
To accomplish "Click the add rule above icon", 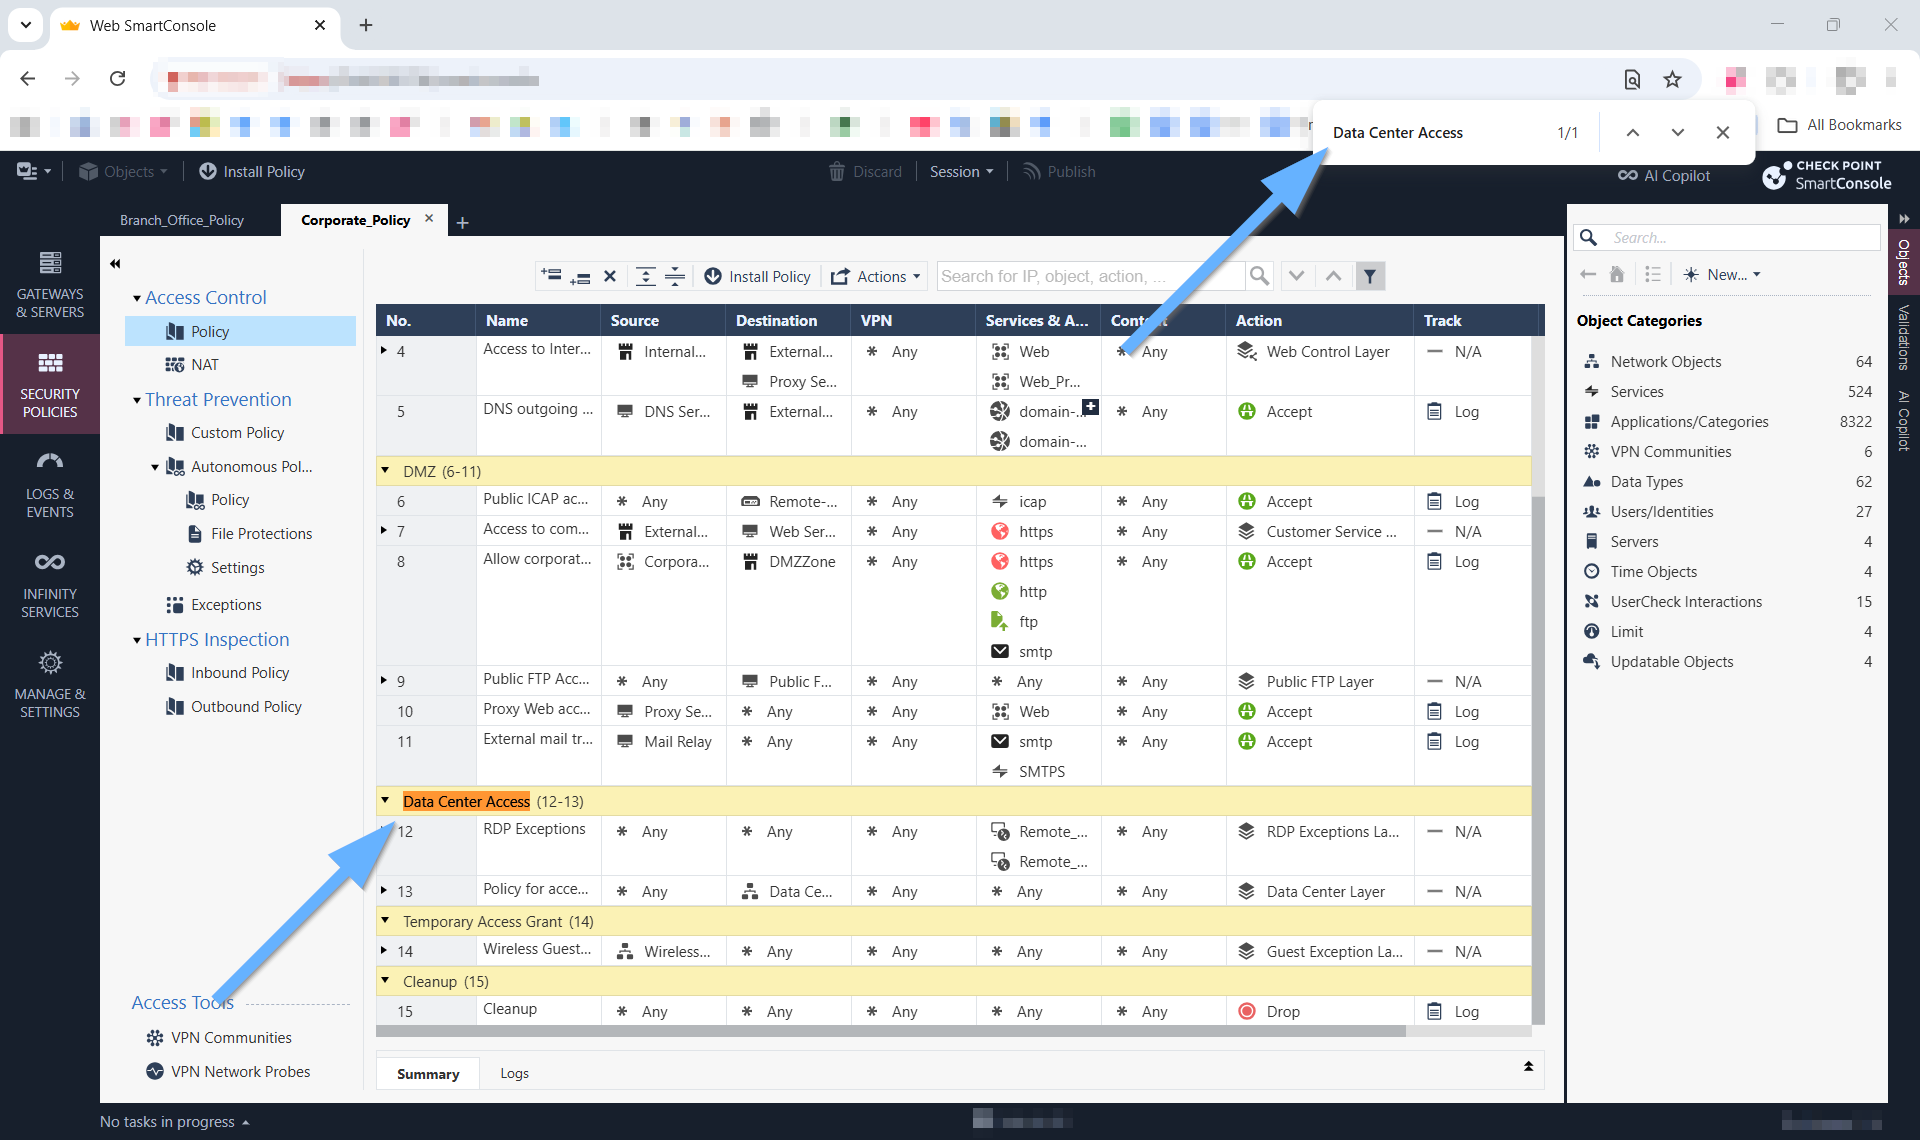I will tap(551, 275).
